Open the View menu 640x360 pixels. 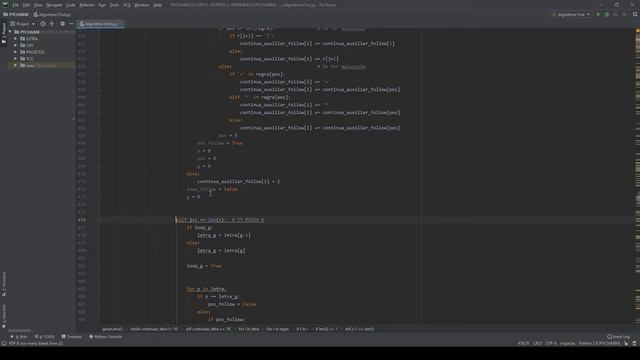38,5
